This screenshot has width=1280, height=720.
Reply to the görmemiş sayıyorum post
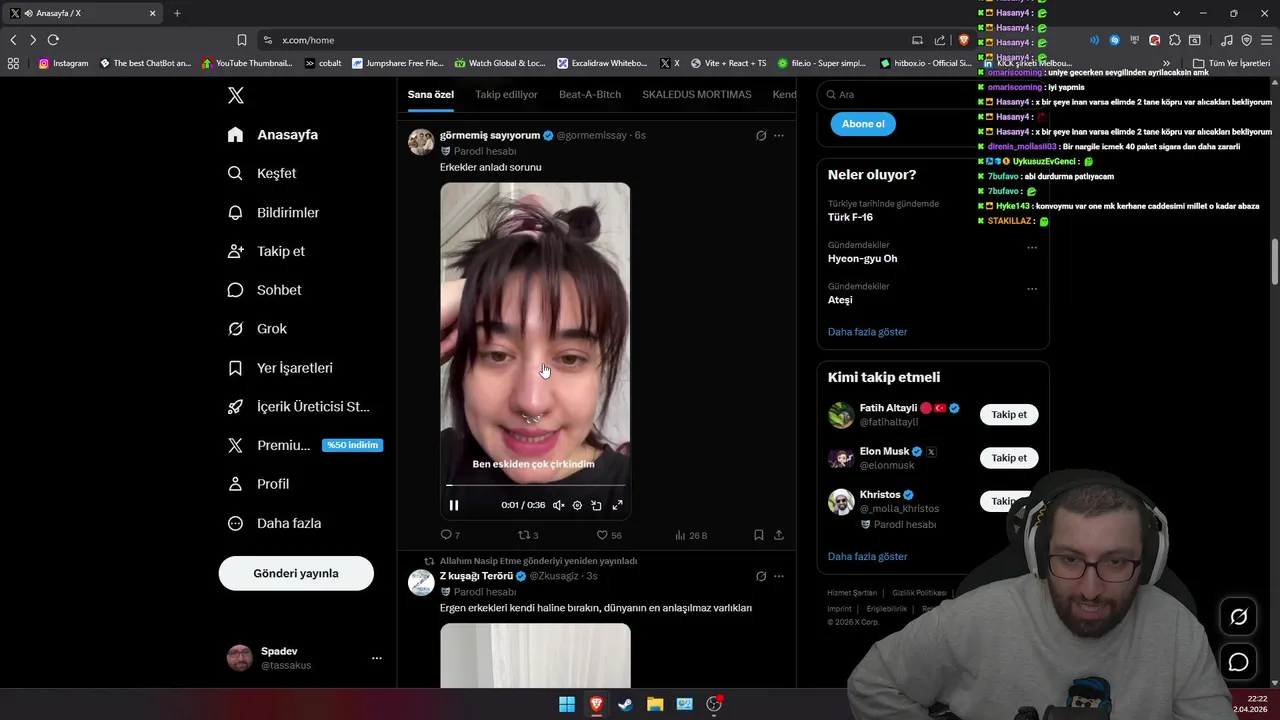coord(450,535)
